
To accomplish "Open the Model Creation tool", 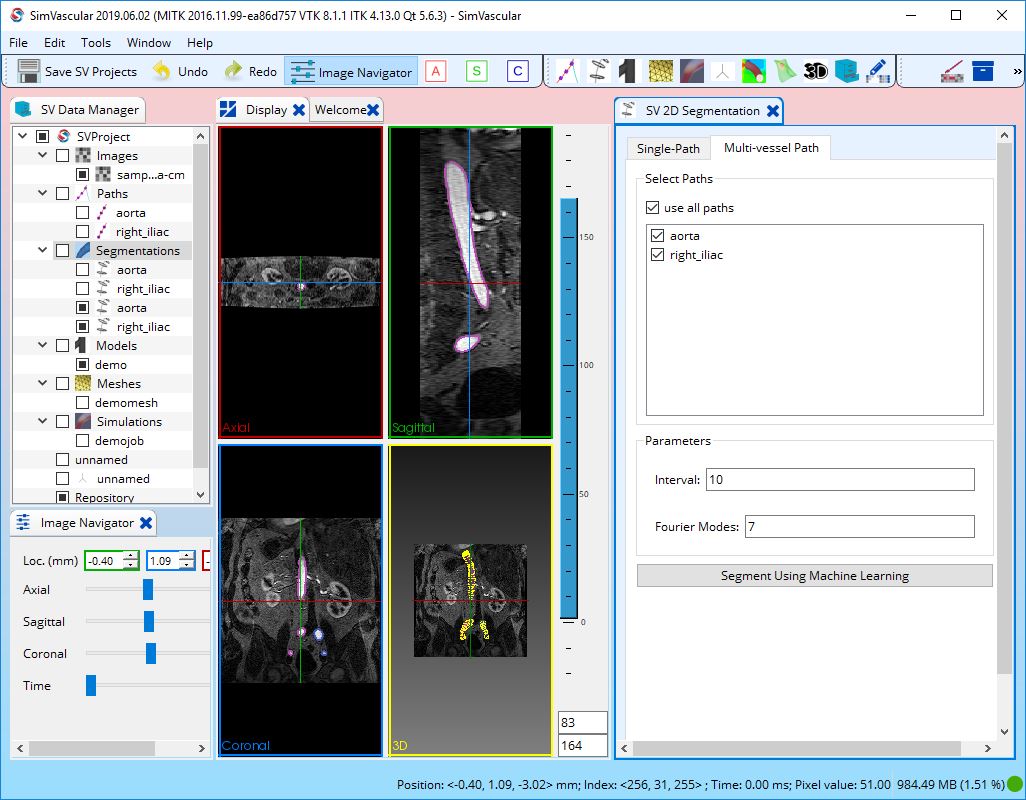I will click(x=627, y=72).
